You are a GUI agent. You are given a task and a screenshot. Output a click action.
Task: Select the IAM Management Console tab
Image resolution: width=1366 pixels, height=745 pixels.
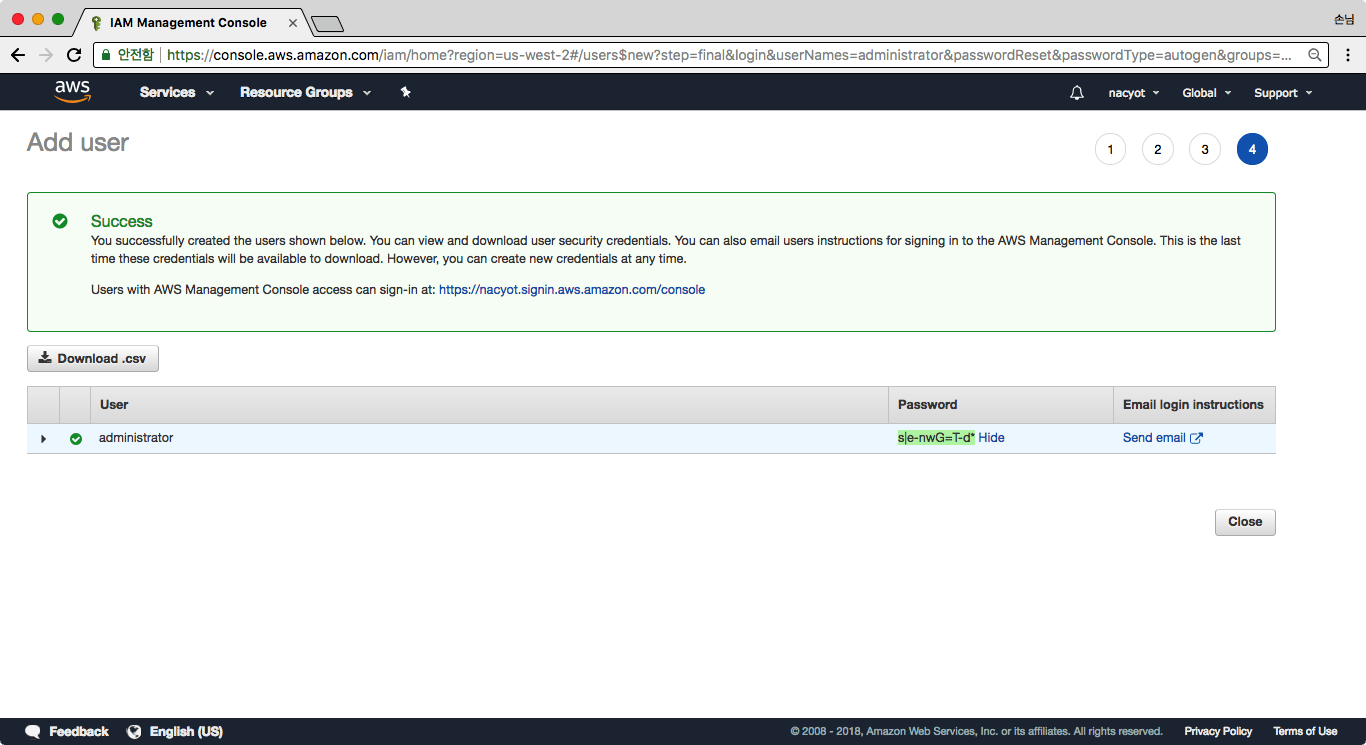point(188,22)
